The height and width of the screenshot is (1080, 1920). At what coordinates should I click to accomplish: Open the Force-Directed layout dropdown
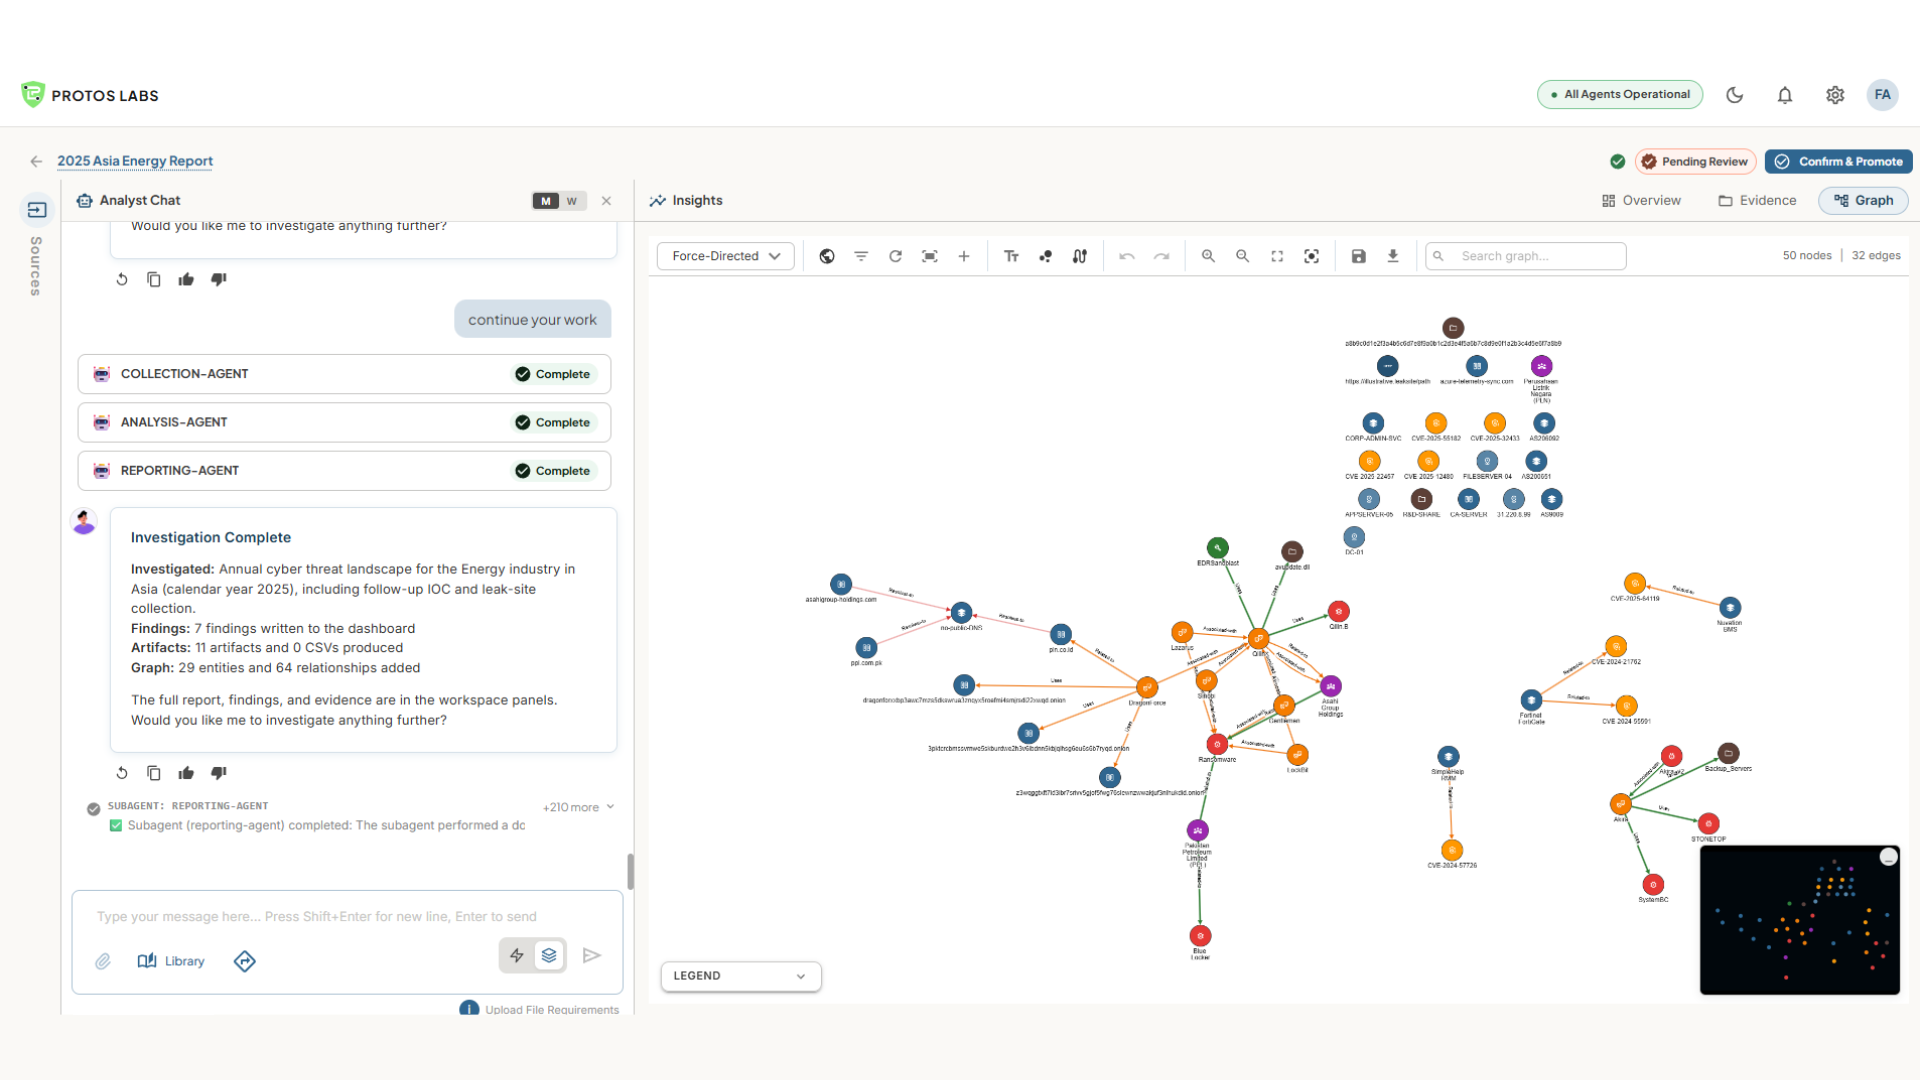tap(726, 256)
